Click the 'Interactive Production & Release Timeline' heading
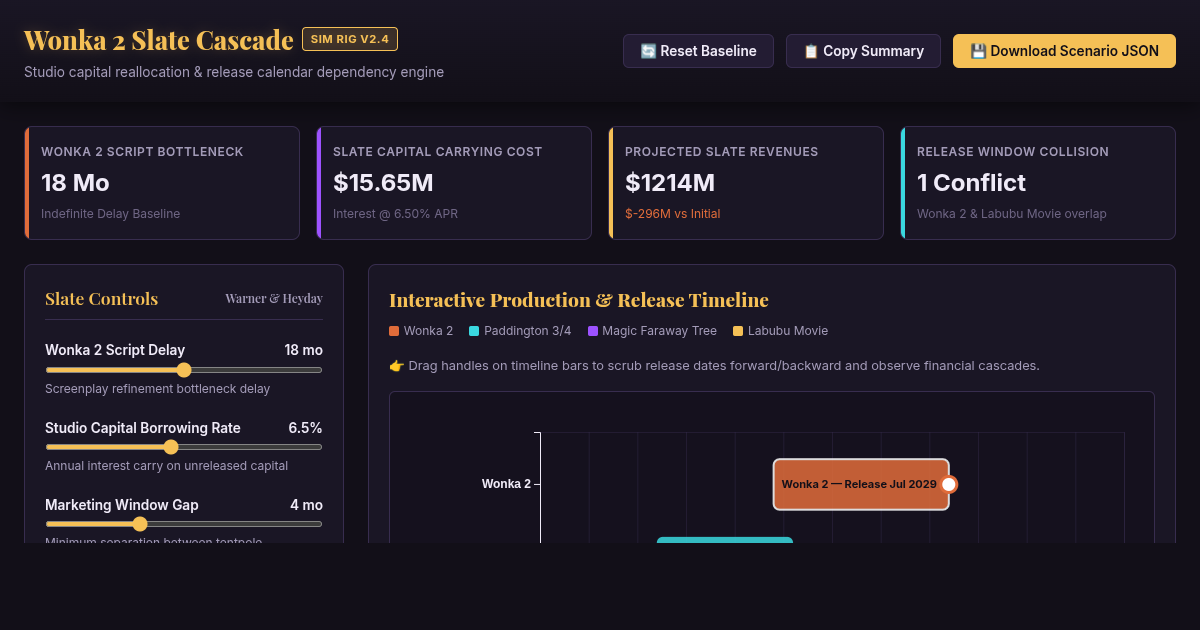The image size is (1200, 630). click(579, 300)
